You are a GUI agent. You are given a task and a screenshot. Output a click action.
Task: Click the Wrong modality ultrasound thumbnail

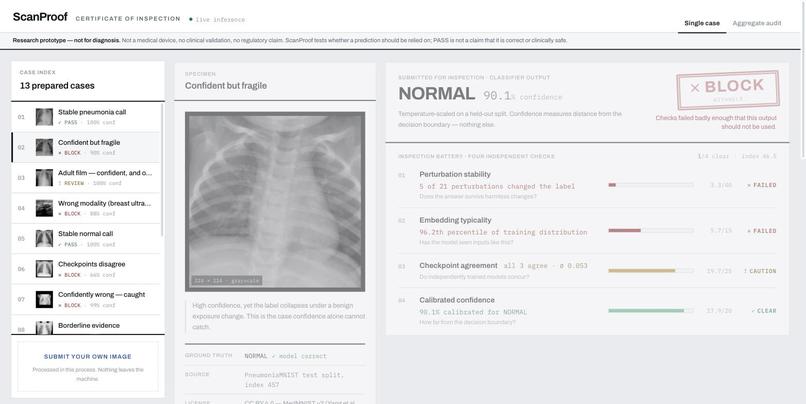click(x=44, y=208)
